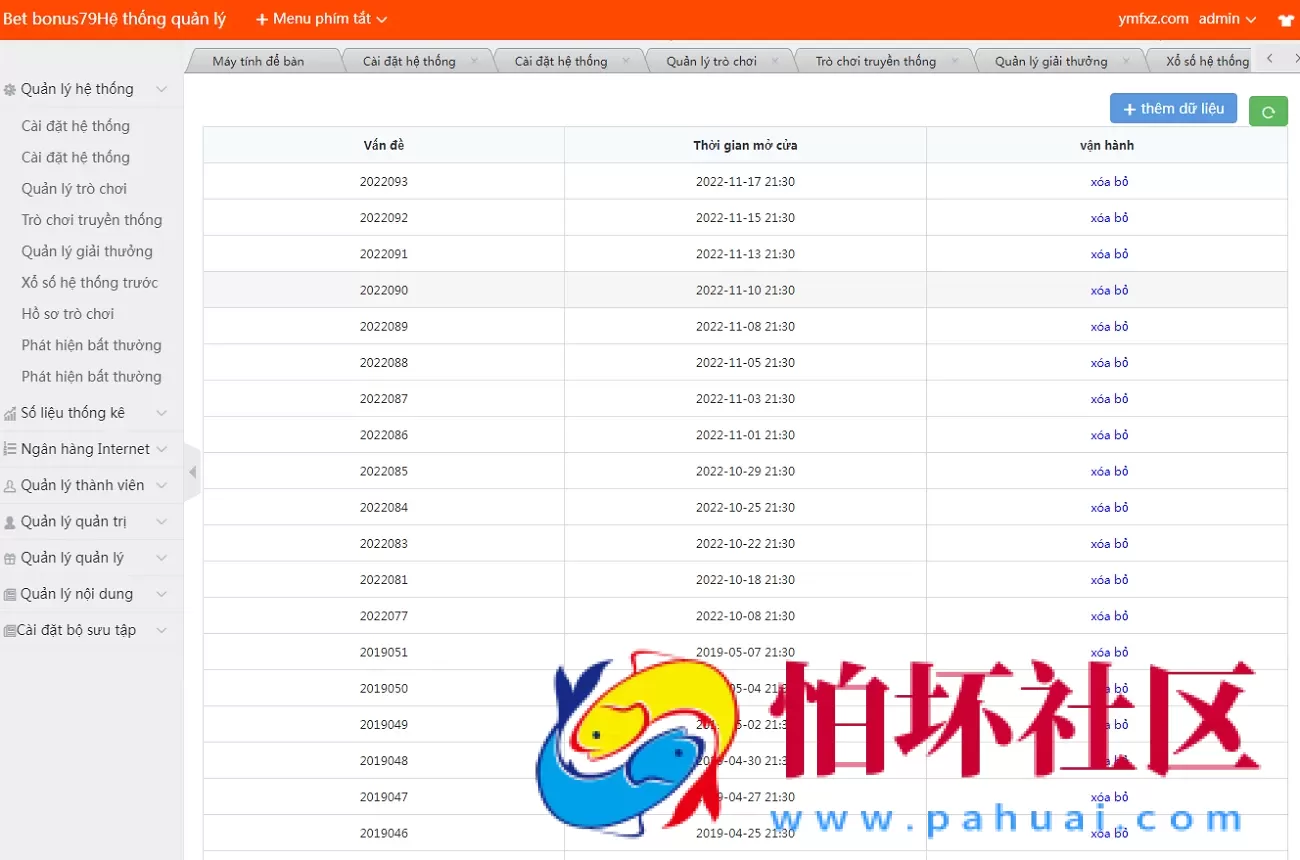Viewport: 1300px width, 860px height.
Task: Switch to the Máy tính để bàn tab
Action: click(x=262, y=60)
